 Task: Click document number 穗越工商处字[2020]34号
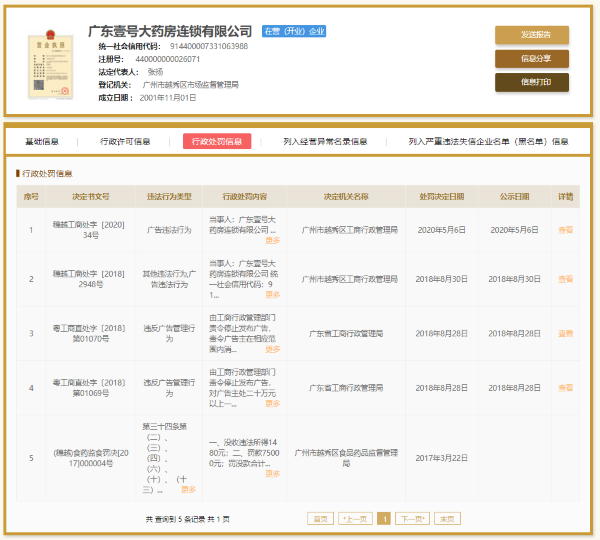pyautogui.click(x=89, y=230)
